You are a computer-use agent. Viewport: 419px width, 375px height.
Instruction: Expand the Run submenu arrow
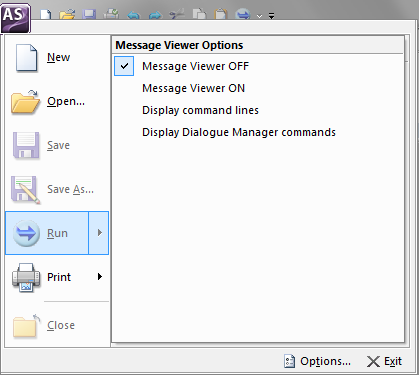pyautogui.click(x=99, y=233)
